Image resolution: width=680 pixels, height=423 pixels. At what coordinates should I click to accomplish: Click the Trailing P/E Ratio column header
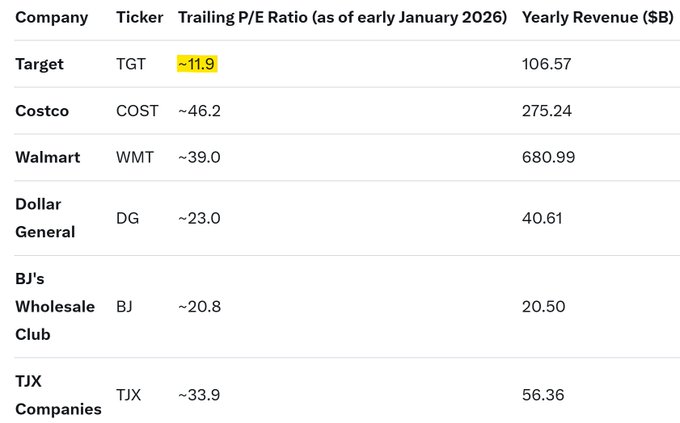pos(342,17)
